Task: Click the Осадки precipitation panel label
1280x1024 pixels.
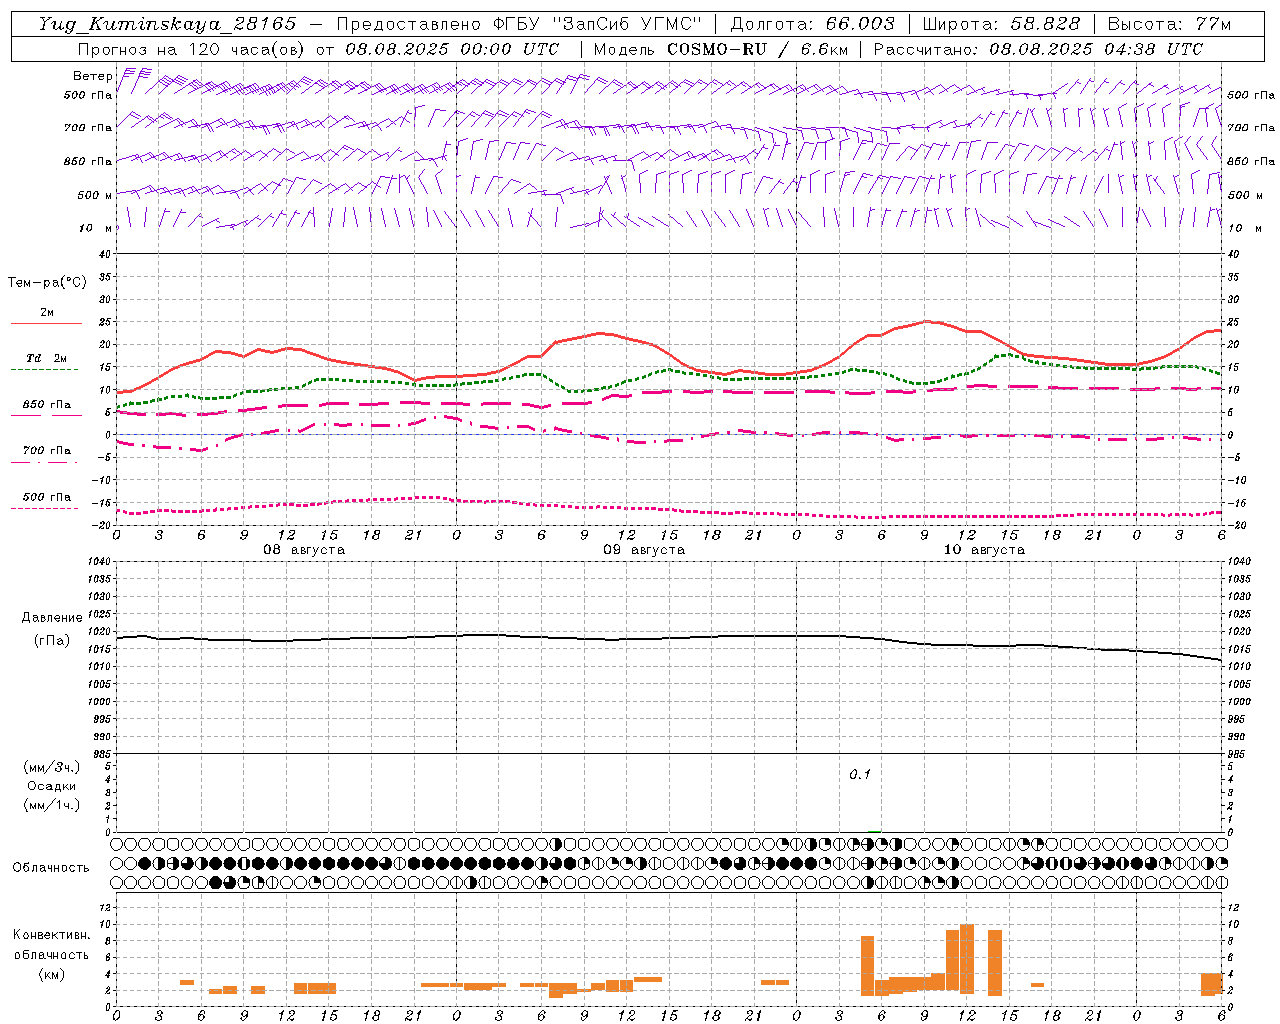Action: click(x=52, y=786)
